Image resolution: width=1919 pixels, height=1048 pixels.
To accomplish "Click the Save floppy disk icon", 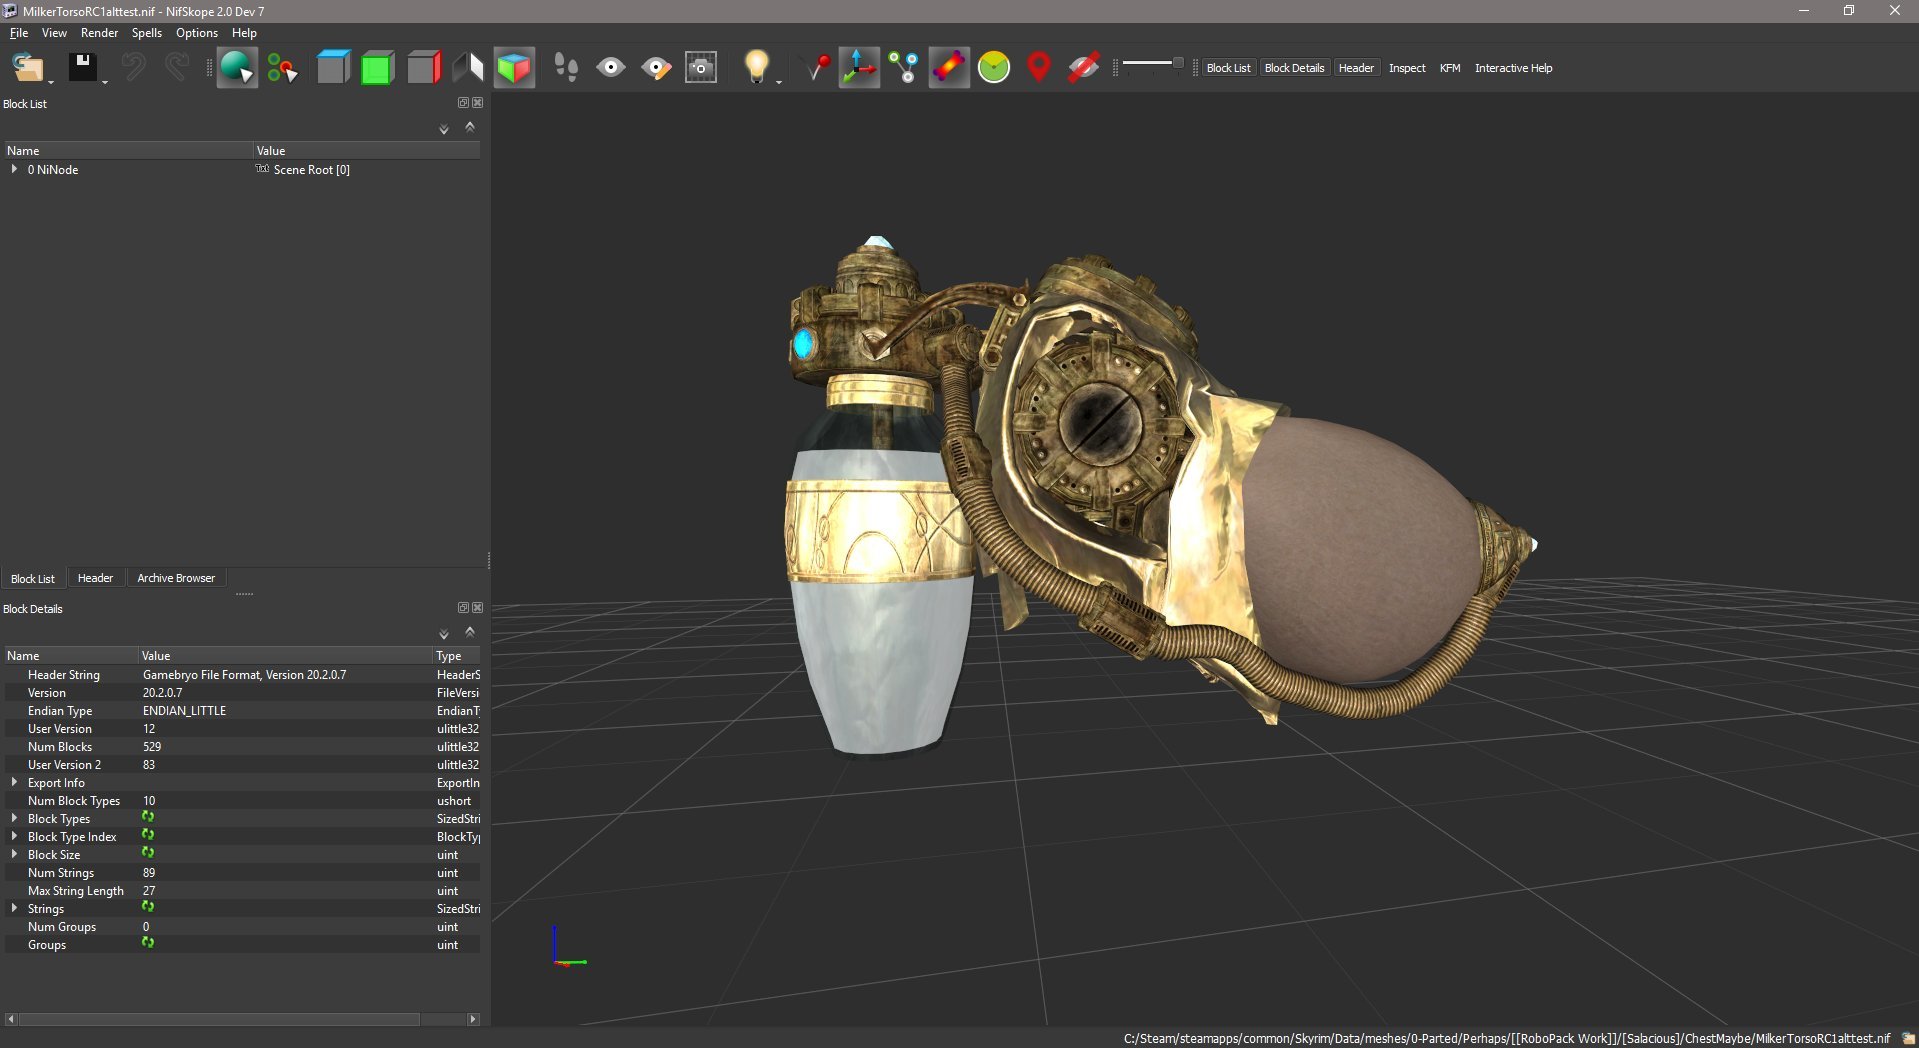I will pos(82,68).
